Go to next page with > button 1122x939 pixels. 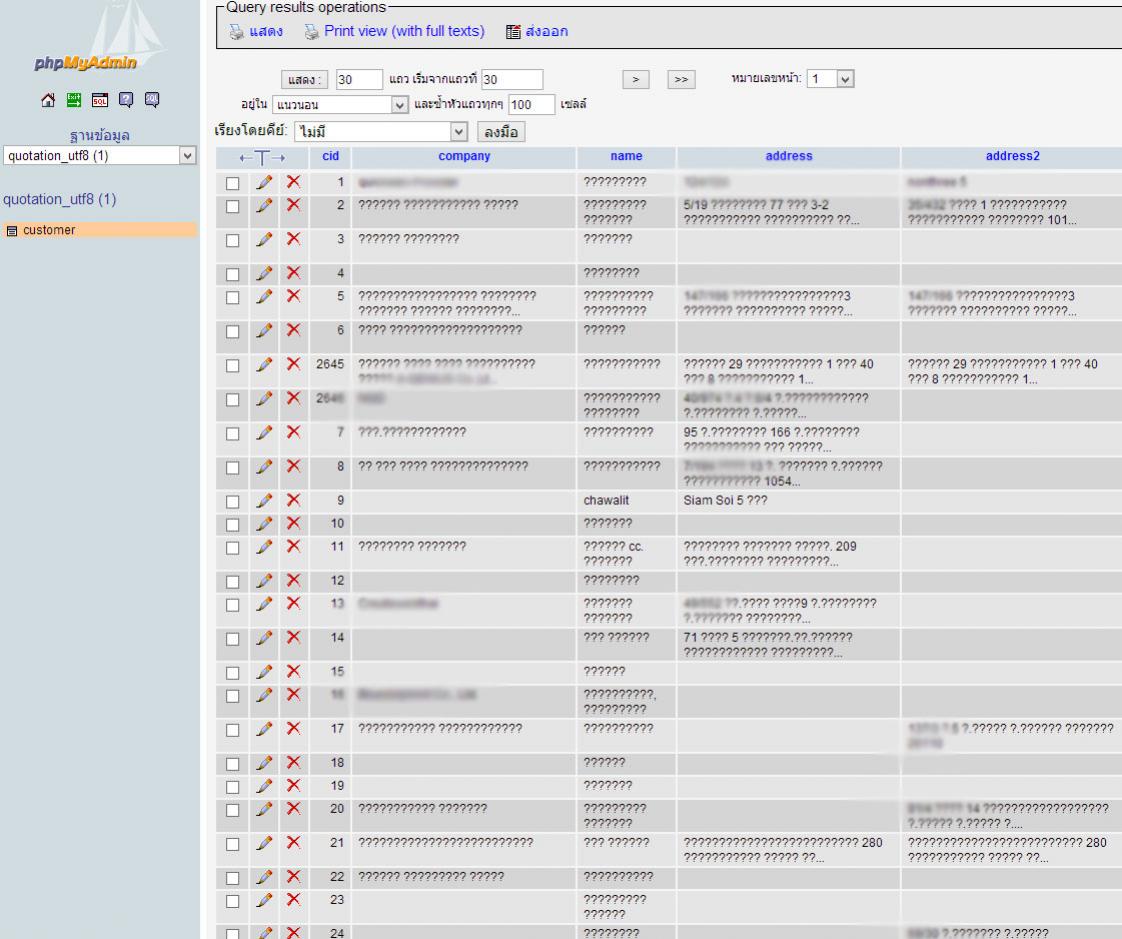[635, 79]
